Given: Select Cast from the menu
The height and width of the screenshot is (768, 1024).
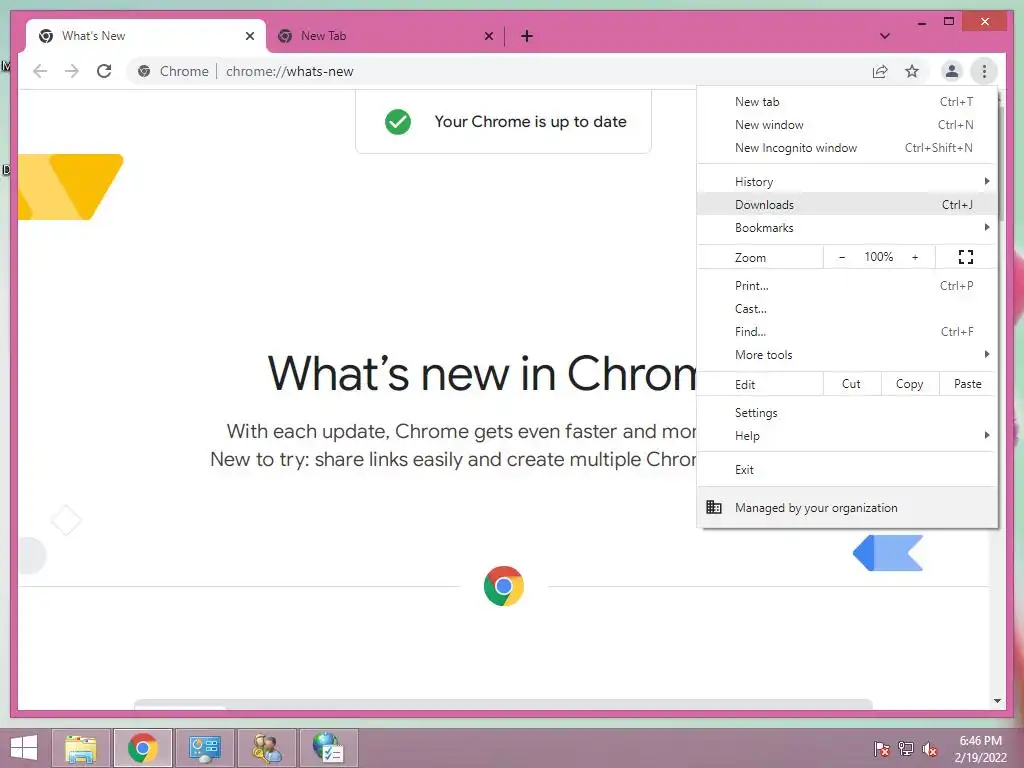Looking at the screenshot, I should click(847, 308).
